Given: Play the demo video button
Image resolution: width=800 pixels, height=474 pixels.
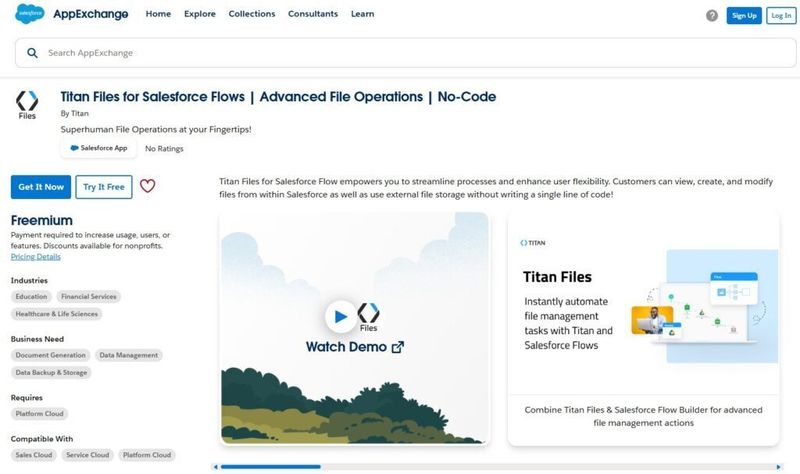Looking at the screenshot, I should [340, 316].
